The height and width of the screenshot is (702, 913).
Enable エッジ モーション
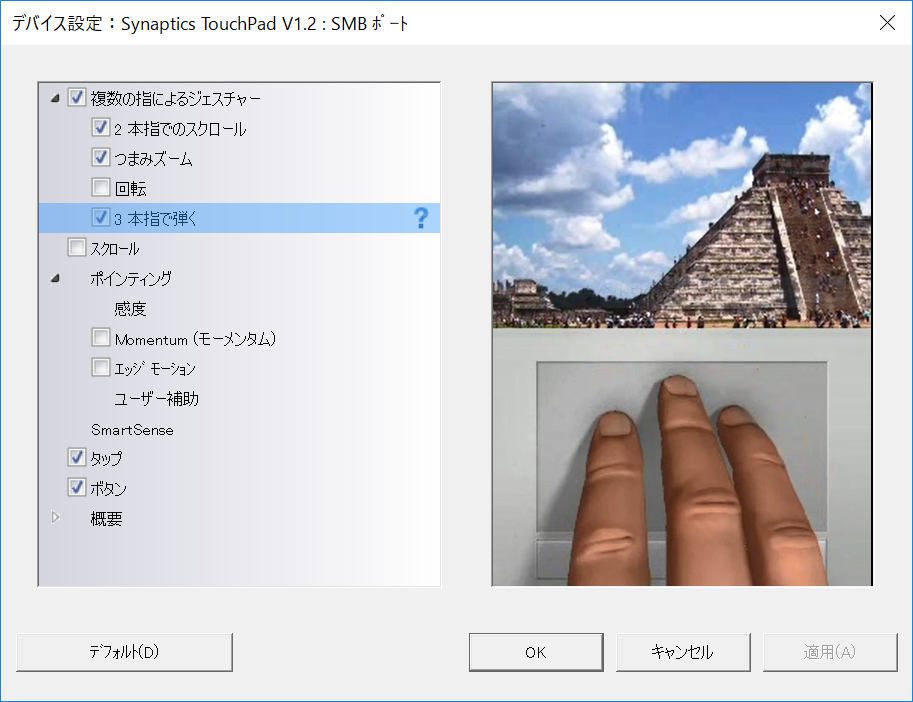pos(100,367)
